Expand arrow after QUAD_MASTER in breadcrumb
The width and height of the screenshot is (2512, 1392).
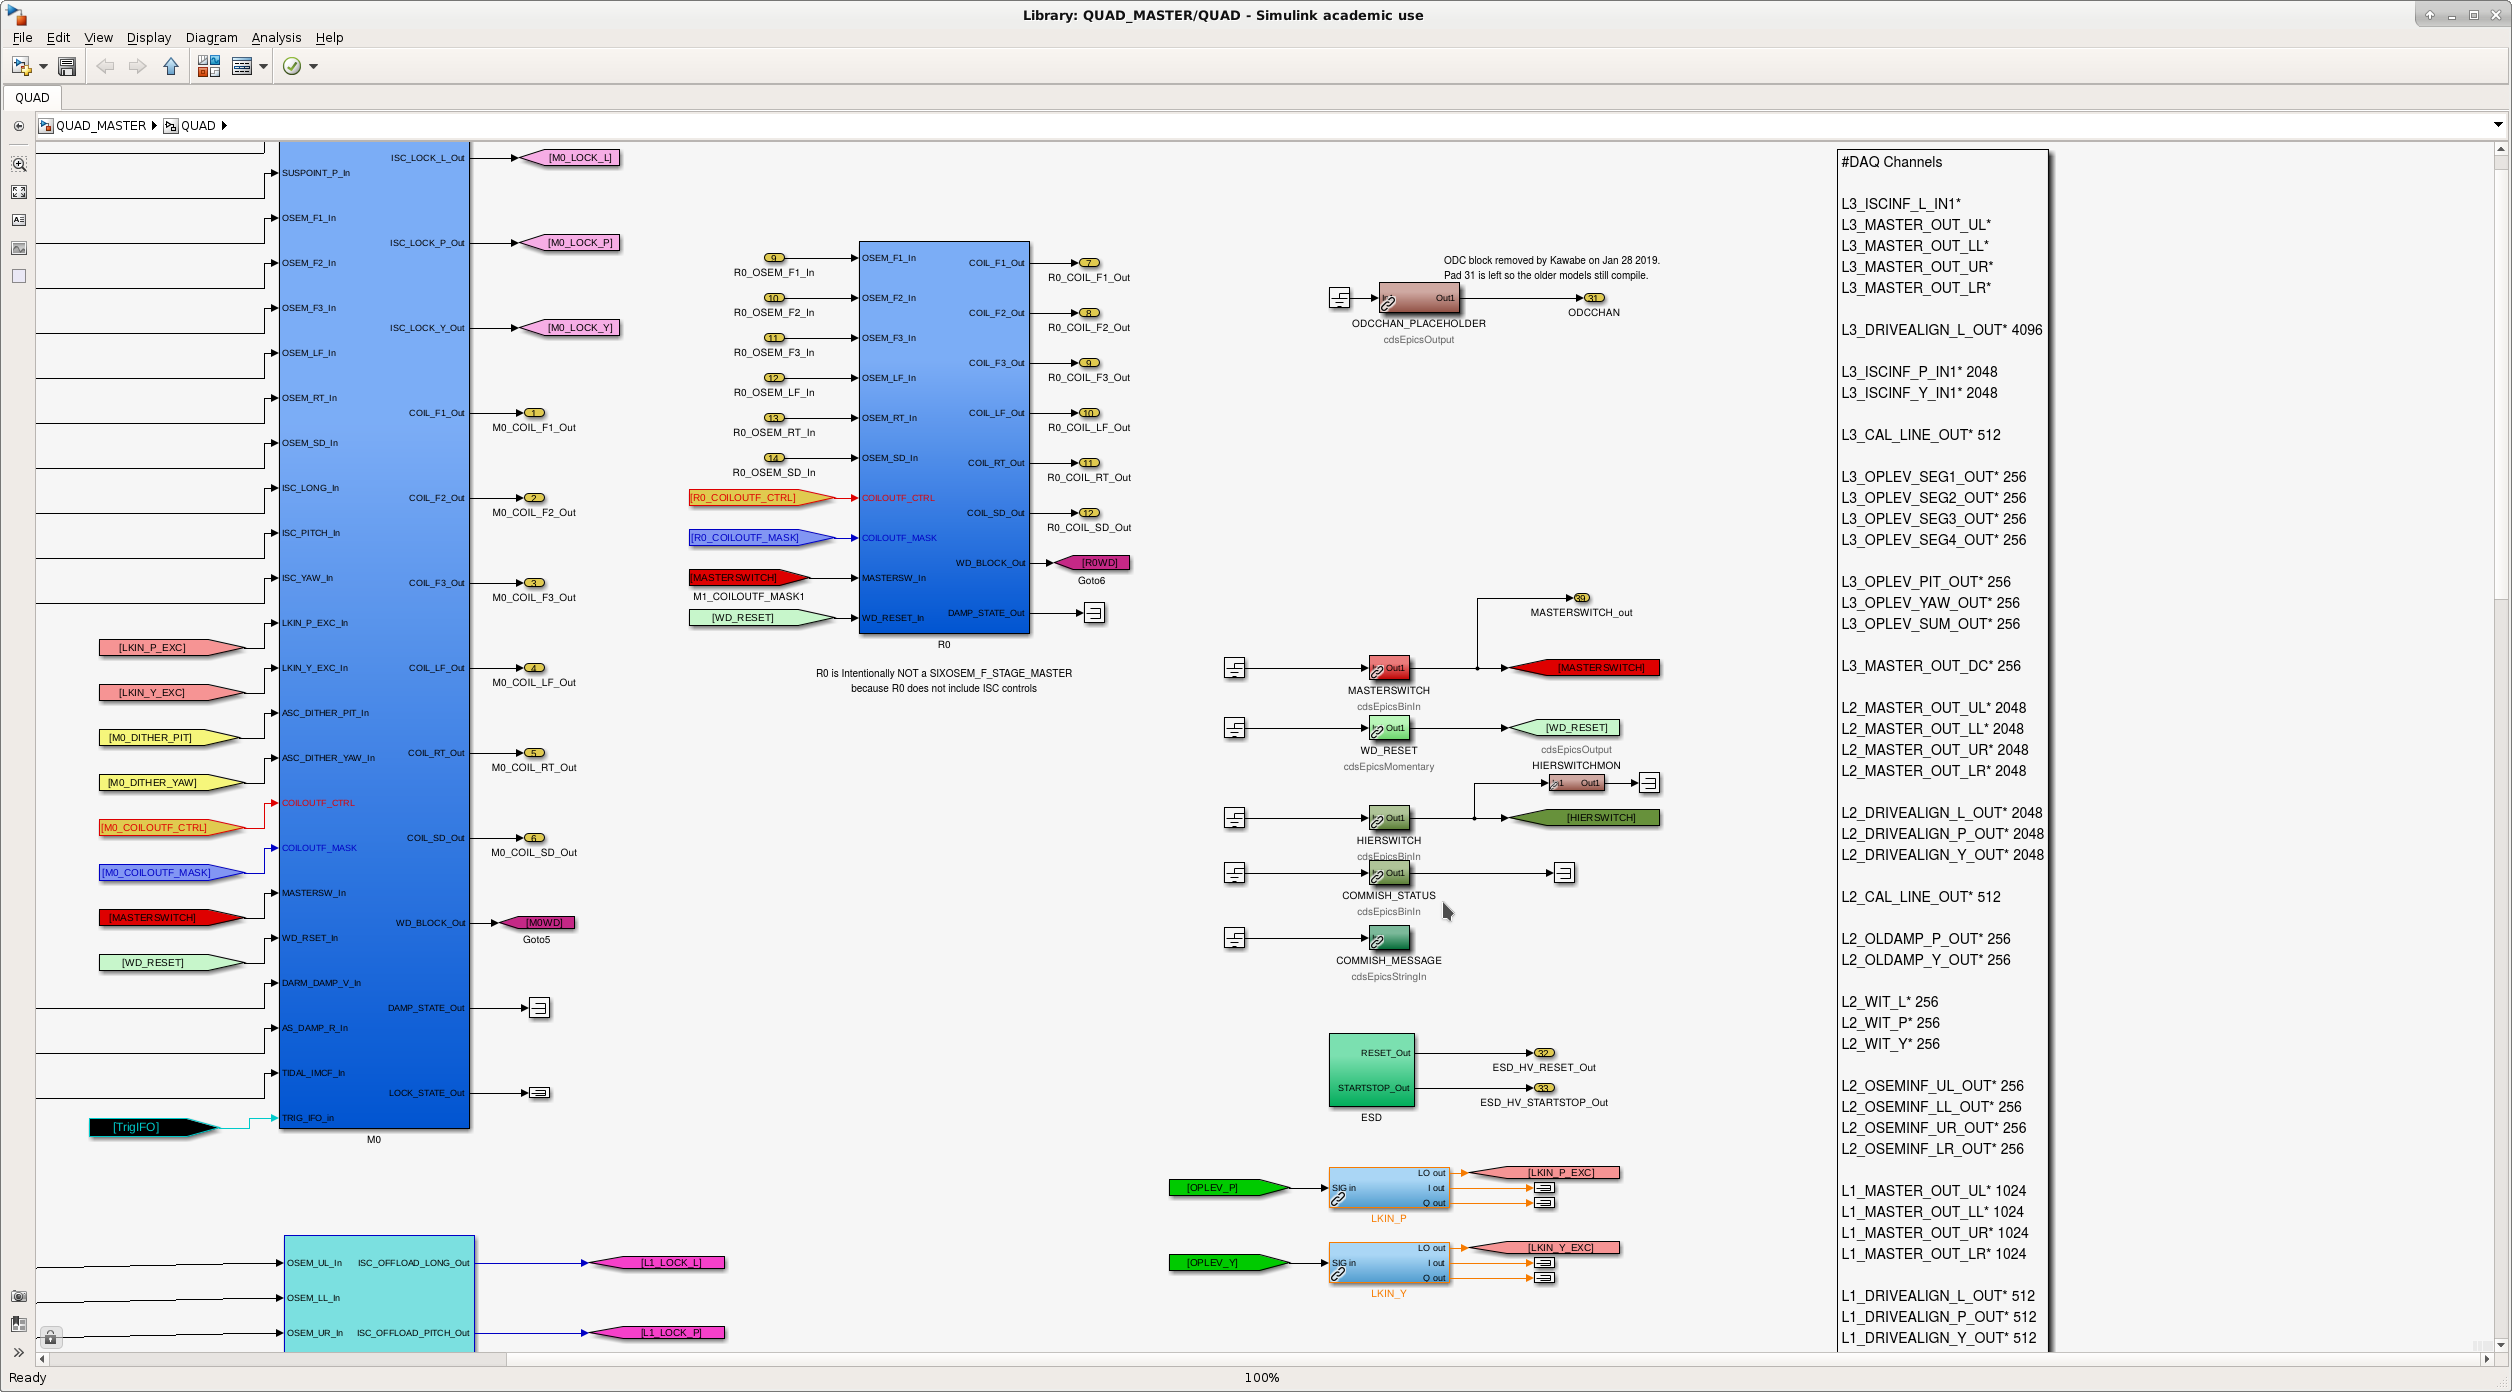tap(154, 126)
